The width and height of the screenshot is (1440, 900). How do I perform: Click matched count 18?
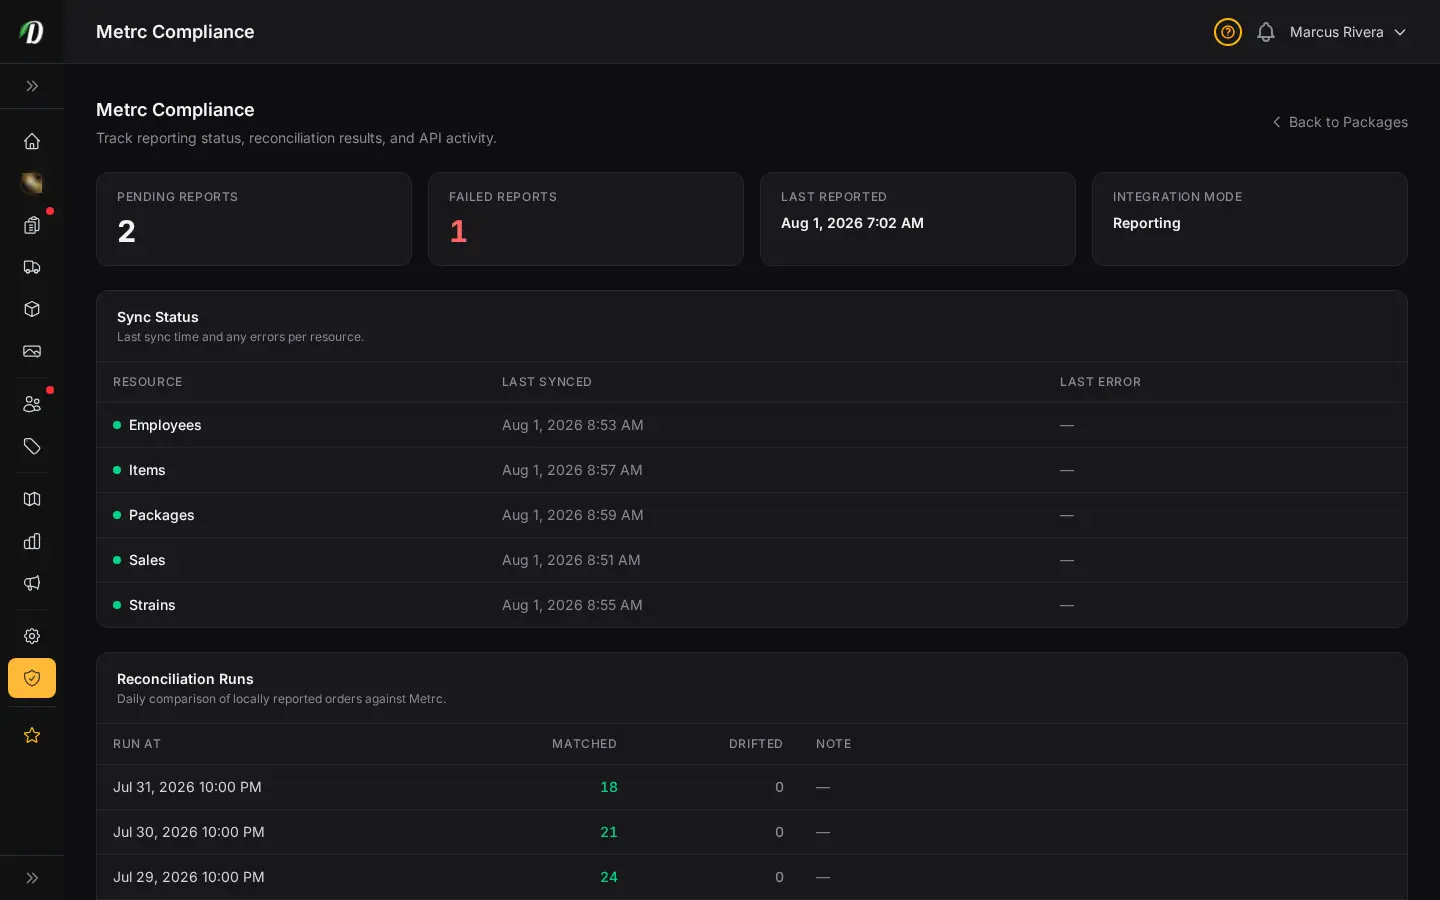tap(609, 787)
